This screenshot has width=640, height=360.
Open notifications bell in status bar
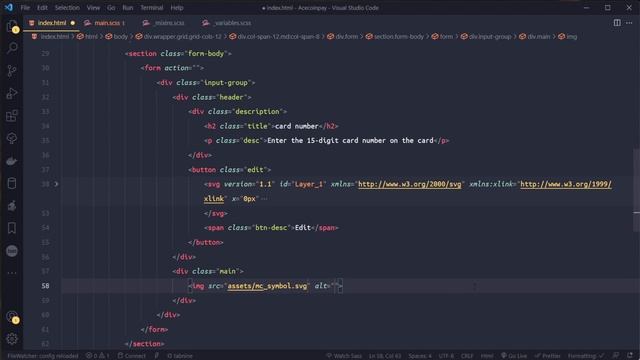630,356
